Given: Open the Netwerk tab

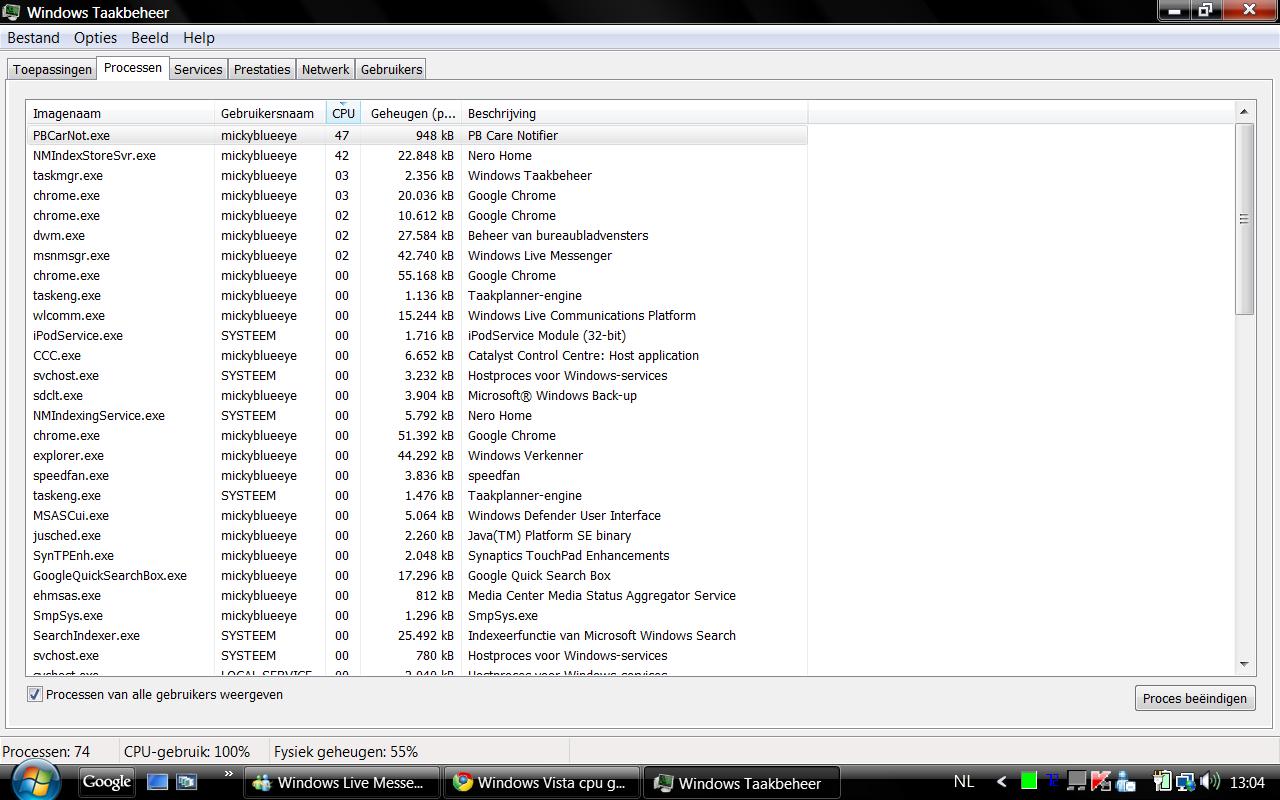Looking at the screenshot, I should 325,69.
